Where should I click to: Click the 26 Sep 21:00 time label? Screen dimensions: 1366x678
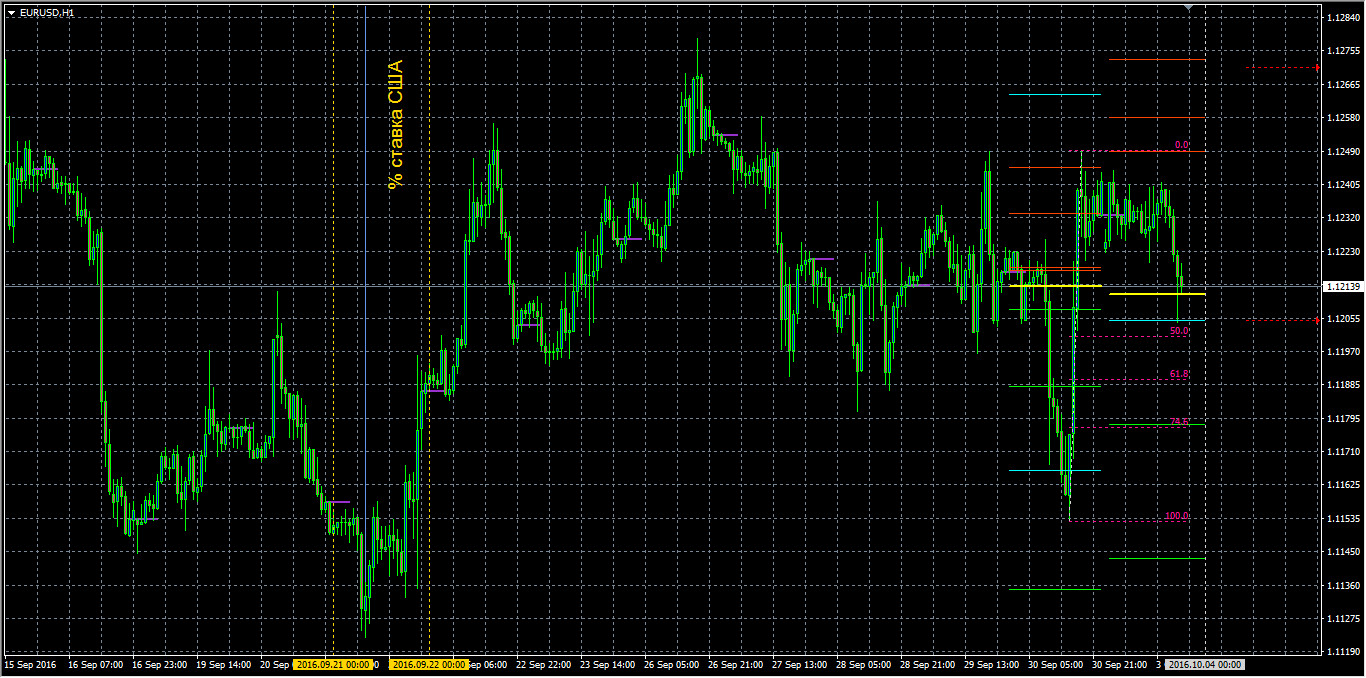pyautogui.click(x=736, y=664)
